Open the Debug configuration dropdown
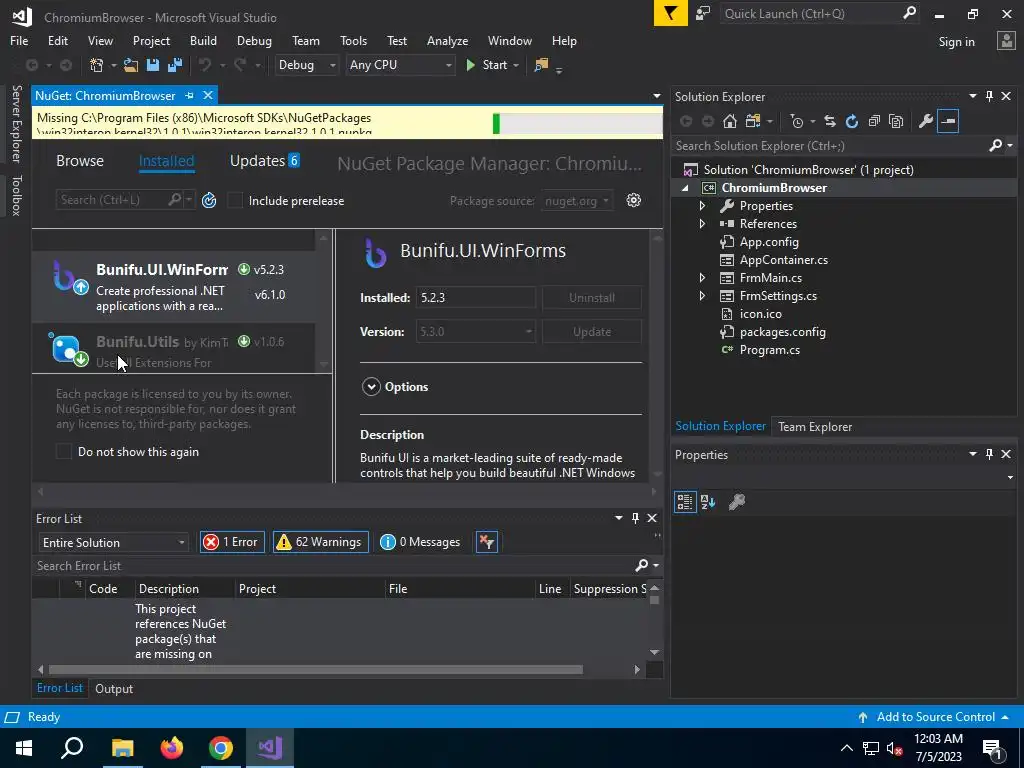This screenshot has width=1024, height=768. coord(306,65)
